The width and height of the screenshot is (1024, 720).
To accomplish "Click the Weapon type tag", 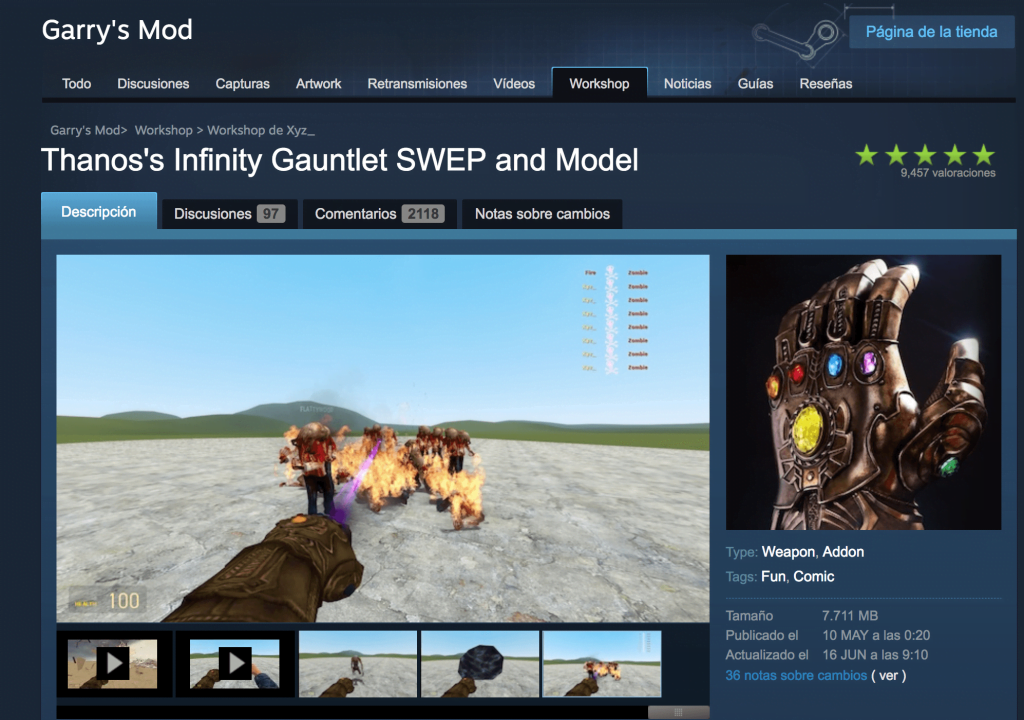I will [x=788, y=552].
